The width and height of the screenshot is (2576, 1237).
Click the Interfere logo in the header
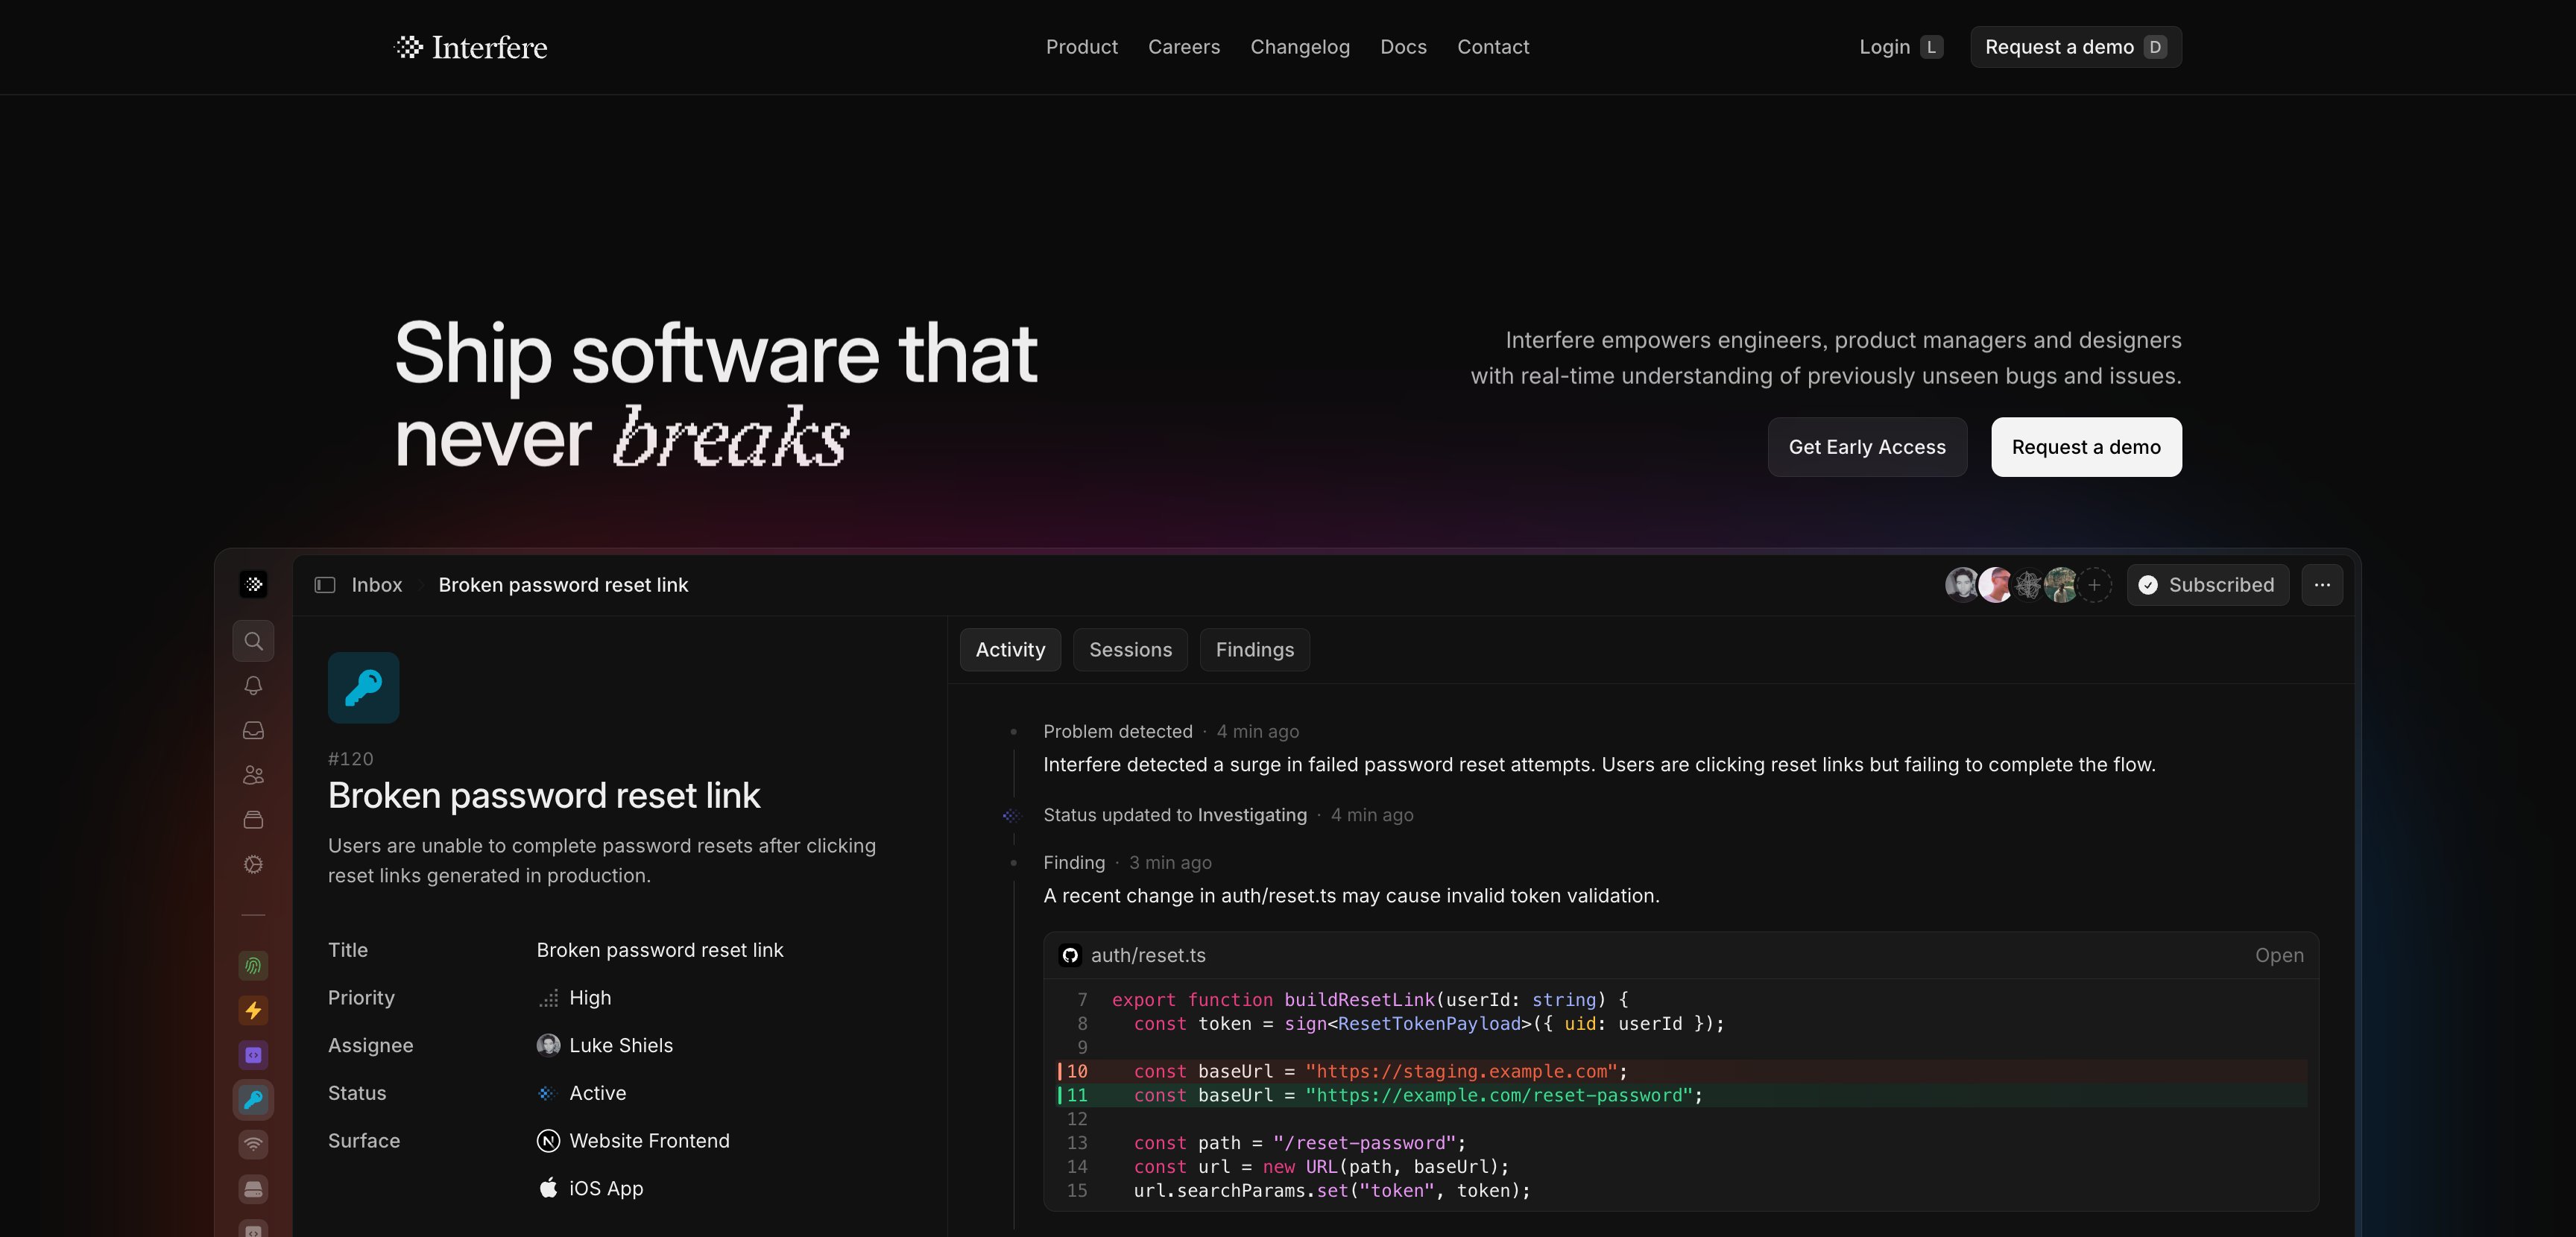point(471,47)
